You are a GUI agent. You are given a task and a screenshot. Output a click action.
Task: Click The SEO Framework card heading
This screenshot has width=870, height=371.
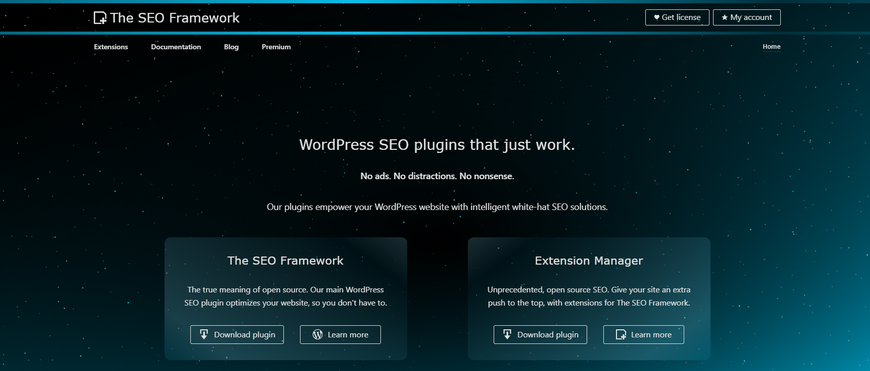click(286, 261)
